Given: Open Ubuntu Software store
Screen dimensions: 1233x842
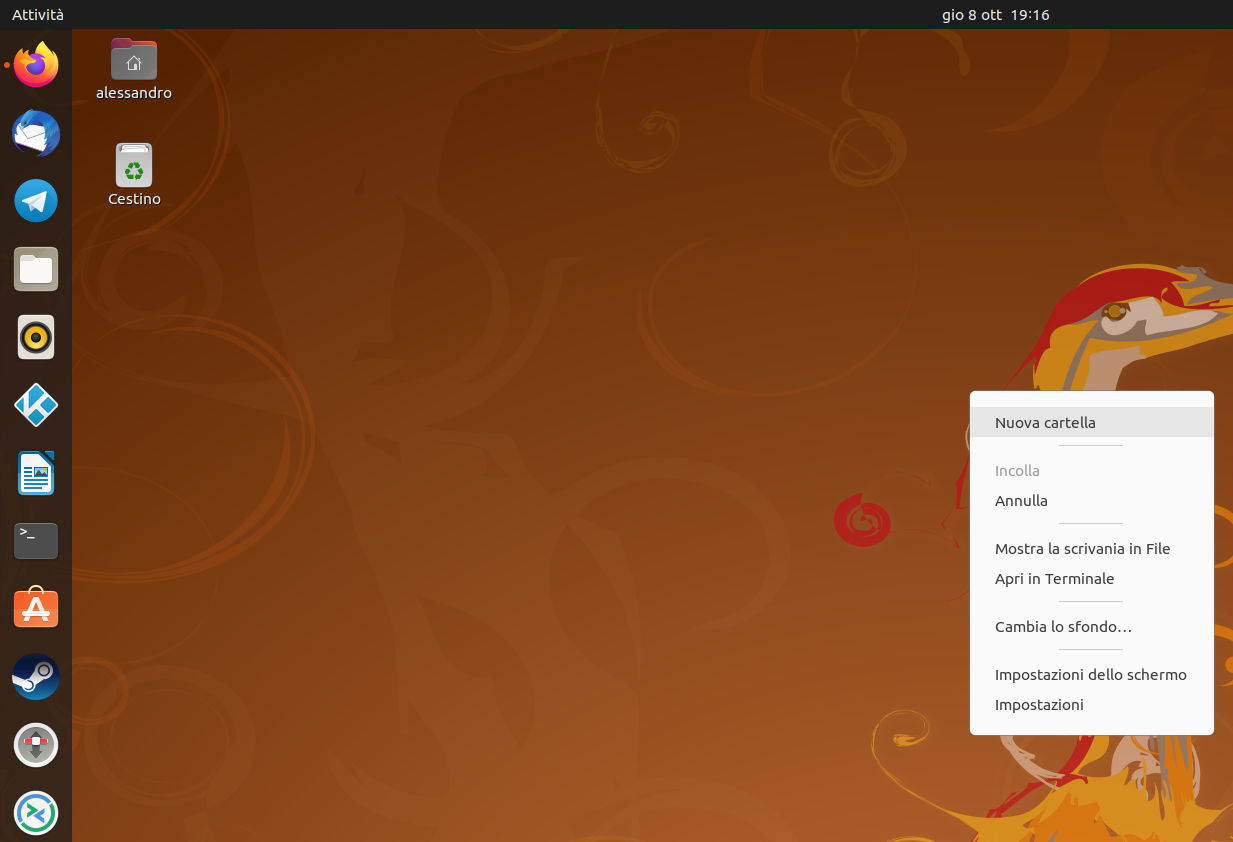Looking at the screenshot, I should point(36,608).
